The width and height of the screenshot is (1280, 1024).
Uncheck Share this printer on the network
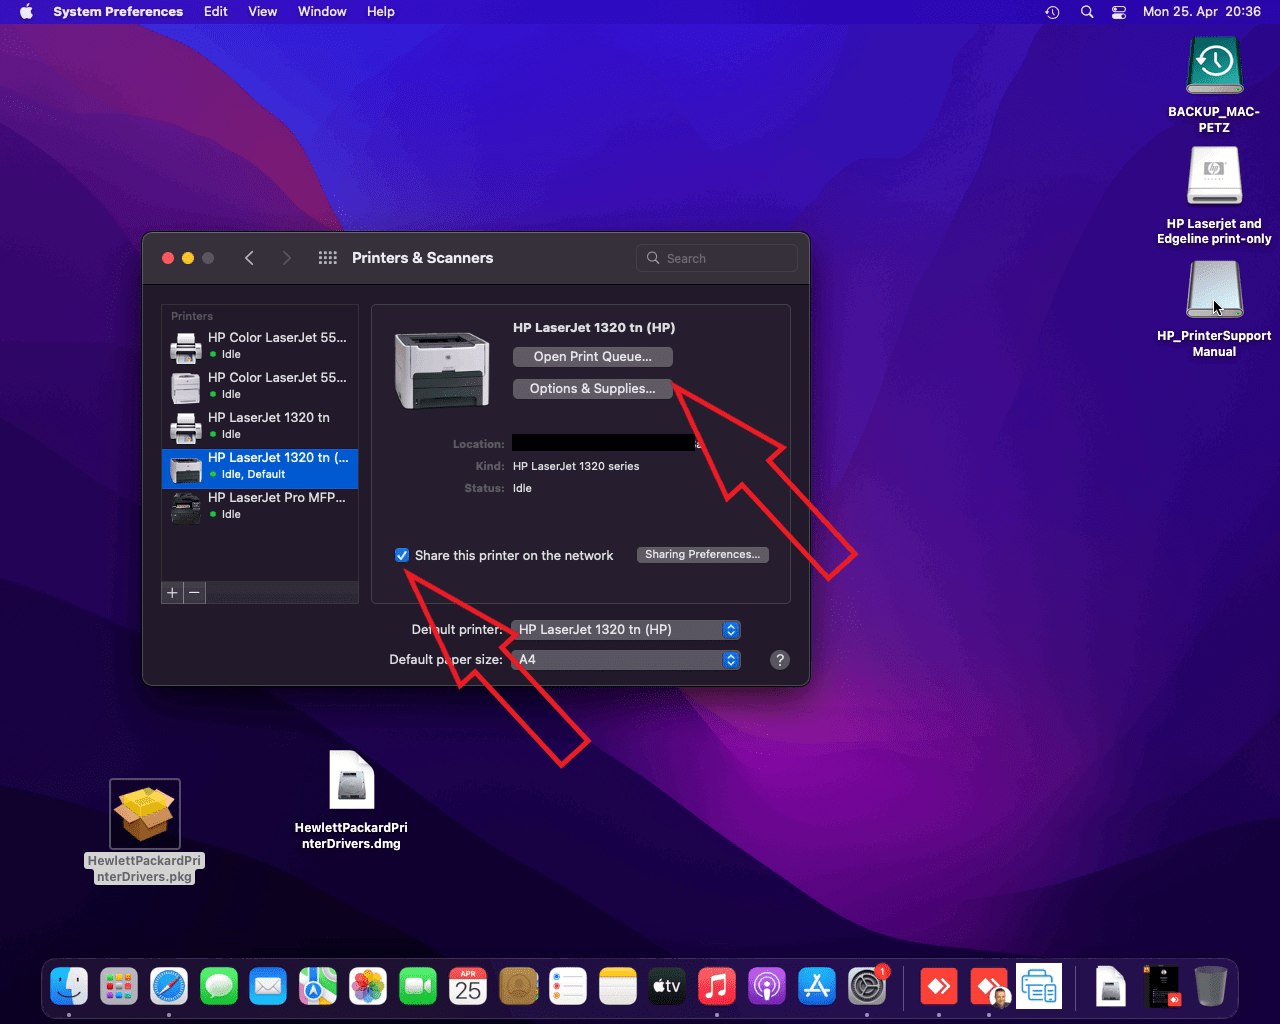pyautogui.click(x=402, y=555)
